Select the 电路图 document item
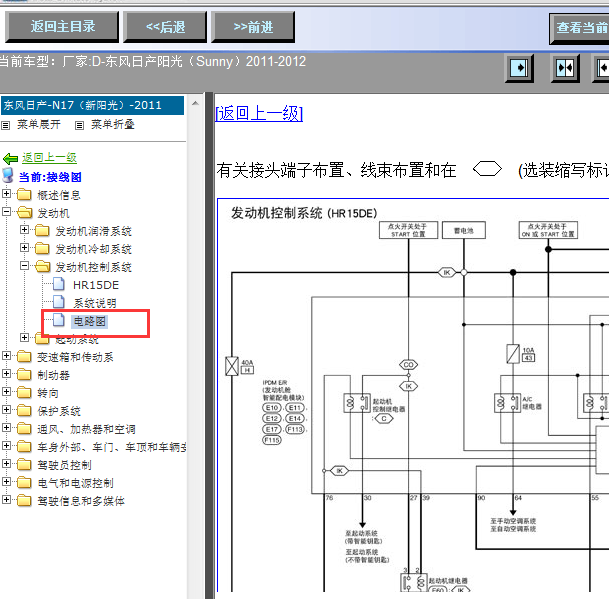609x599 pixels. point(89,321)
